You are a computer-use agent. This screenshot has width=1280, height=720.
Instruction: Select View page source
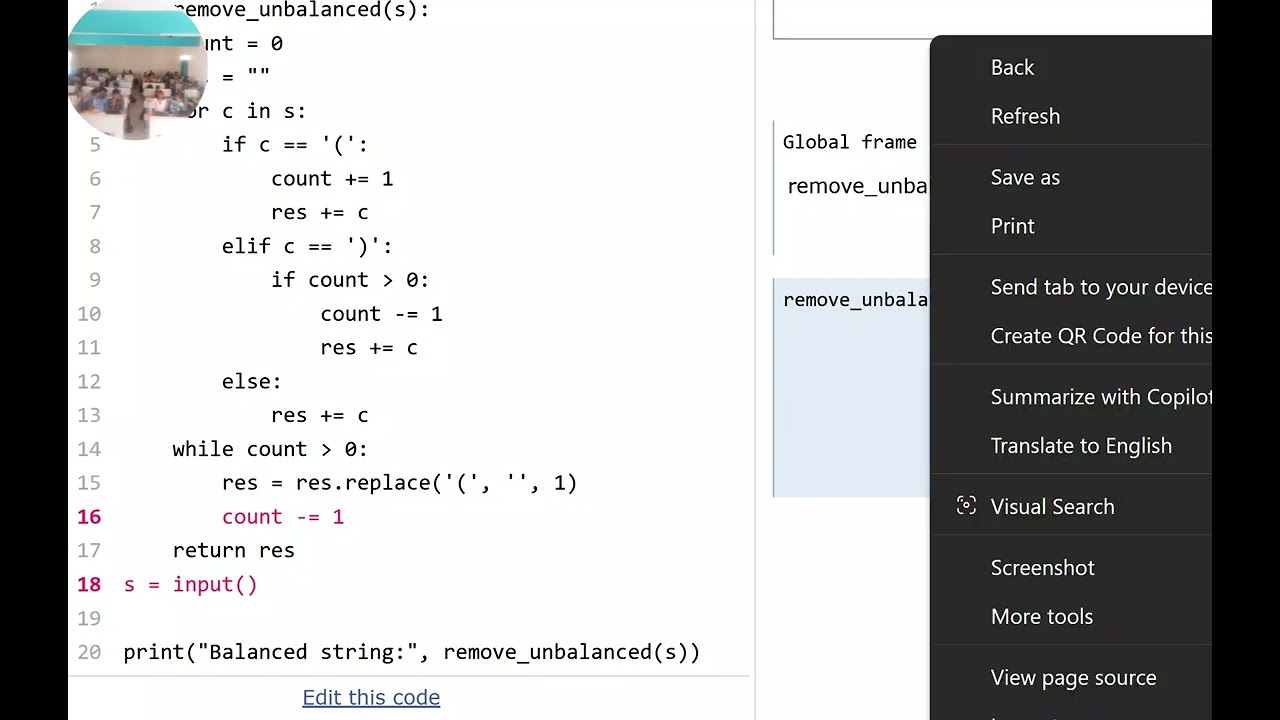coord(1071,678)
